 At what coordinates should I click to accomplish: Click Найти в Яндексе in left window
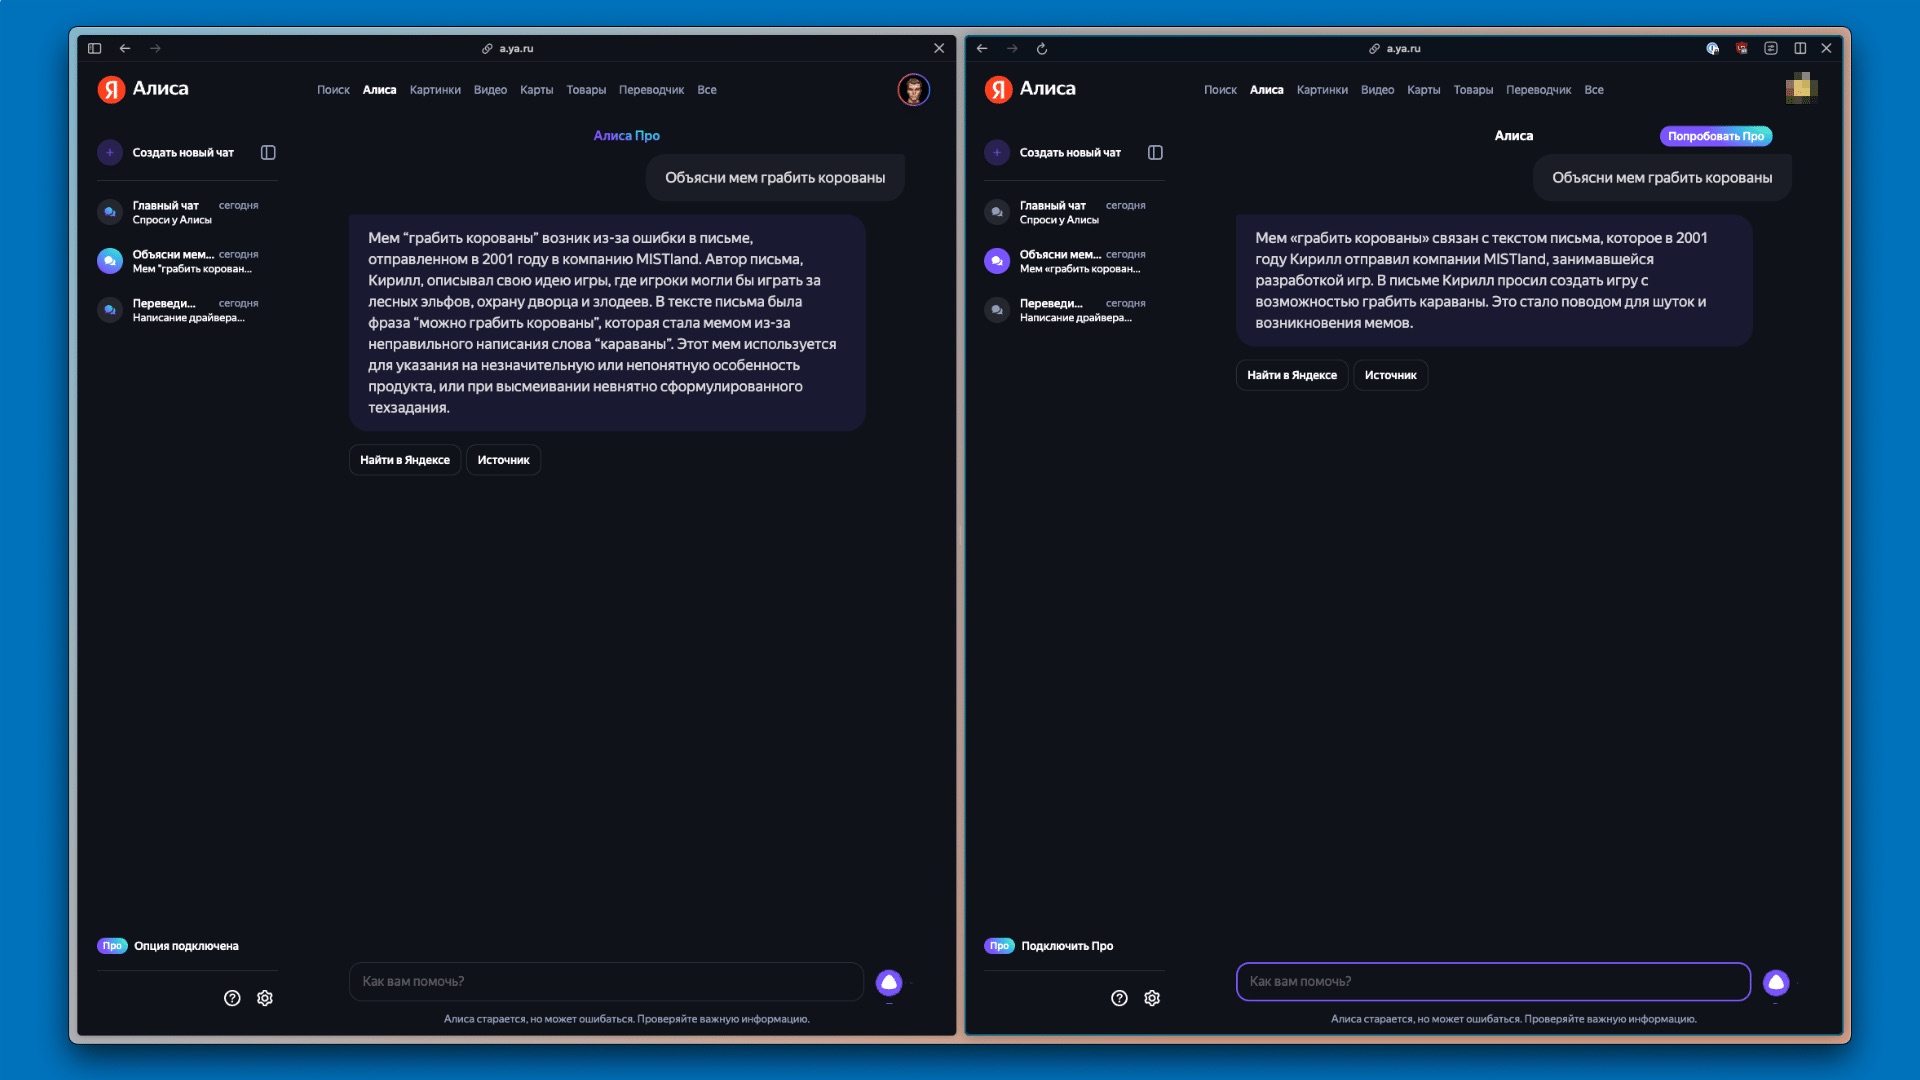point(405,460)
